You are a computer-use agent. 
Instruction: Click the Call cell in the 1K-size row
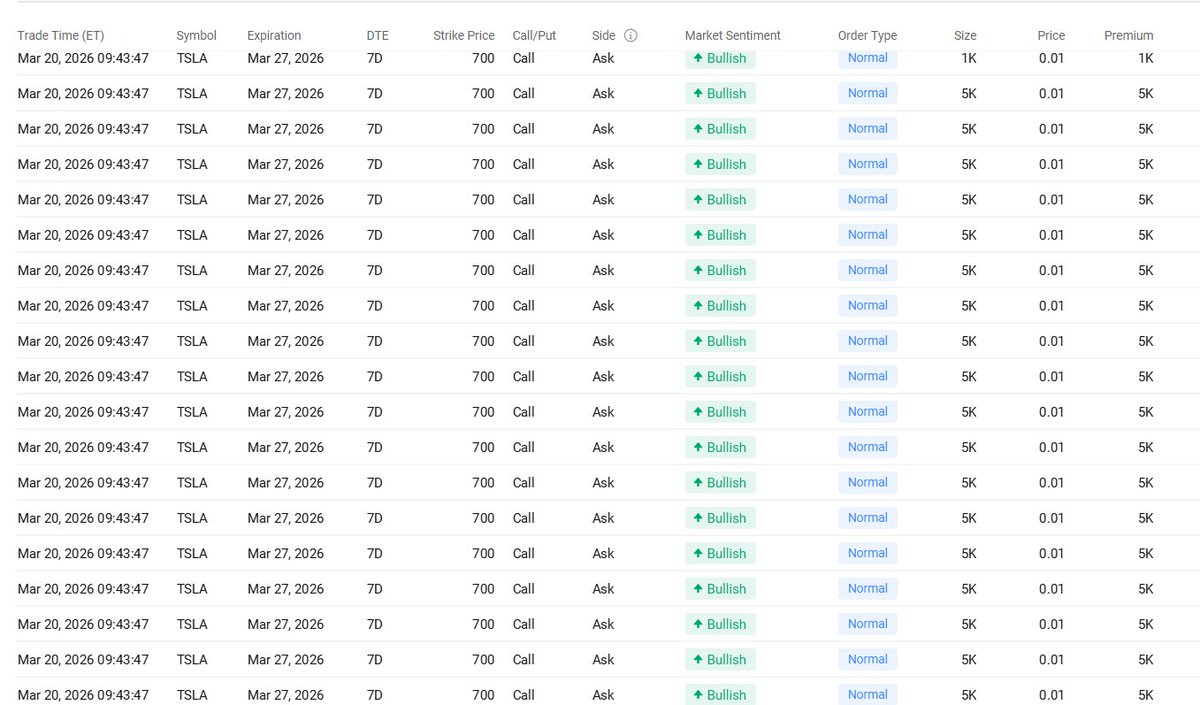[x=524, y=58]
